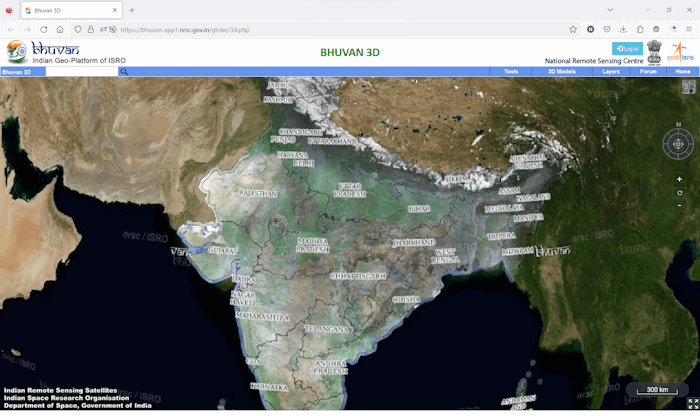The width and height of the screenshot is (700, 416).
Task: Click the National Remote Sensing Centre text
Action: tap(594, 61)
